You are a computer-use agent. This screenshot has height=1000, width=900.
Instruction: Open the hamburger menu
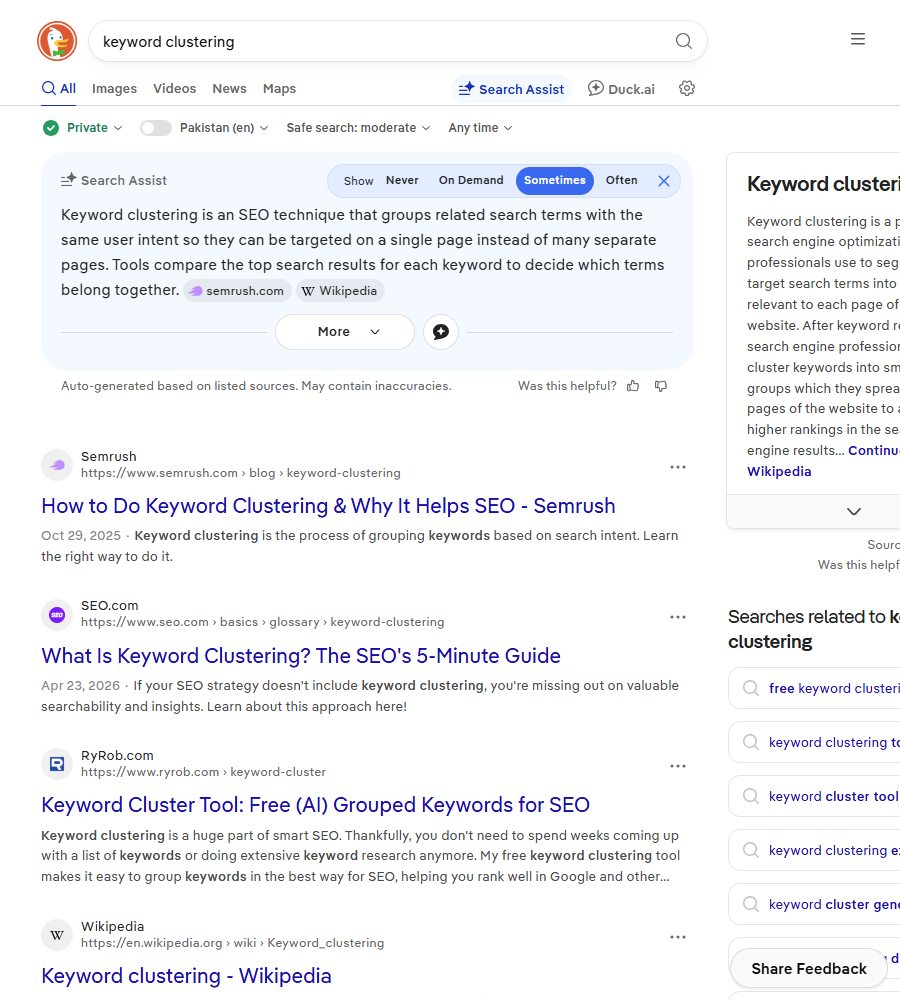pos(858,39)
